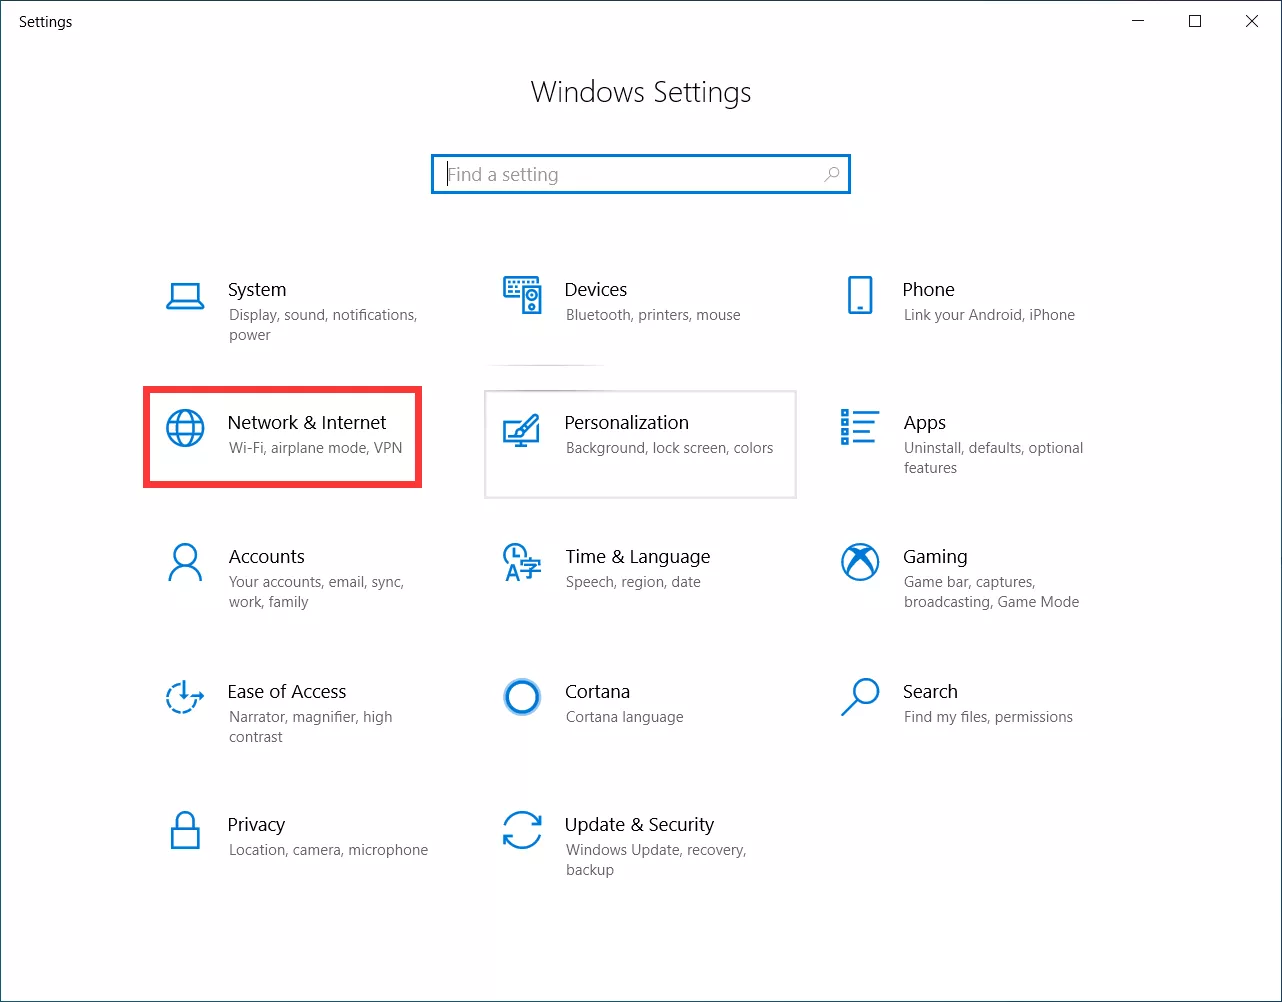Click 'Background, lock screen, colors' text
The height and width of the screenshot is (1002, 1282).
(x=670, y=448)
